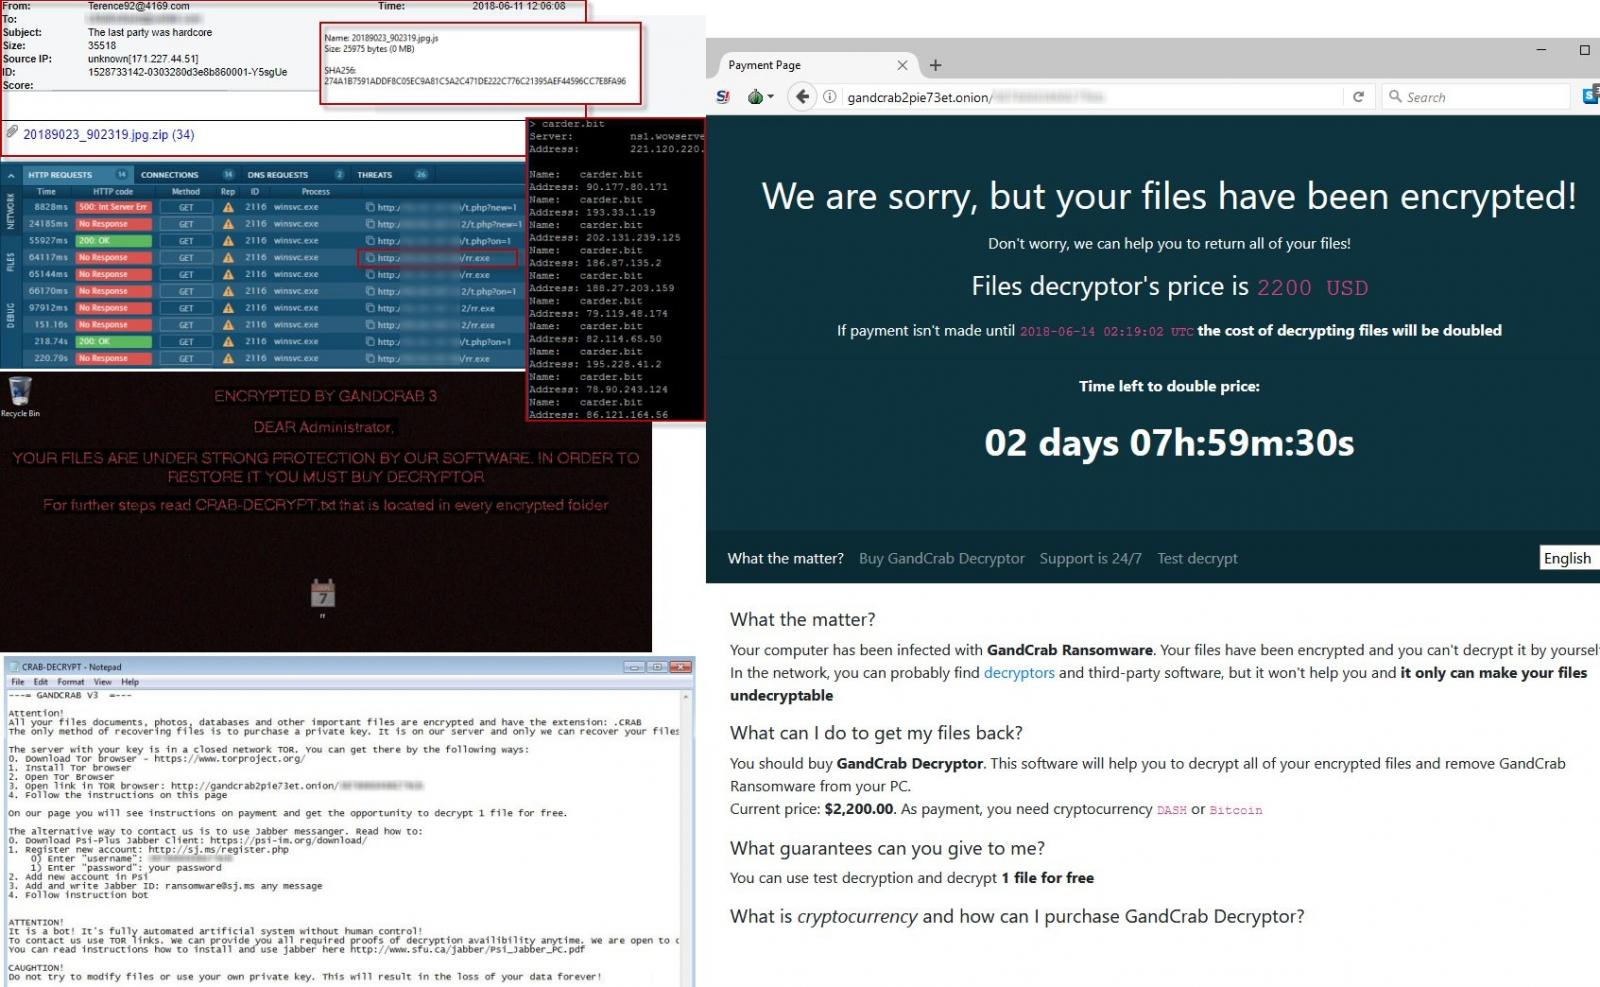Viewport: 1600px width, 987px height.
Task: Switch to Support is 24/7 tab
Action: click(1090, 558)
